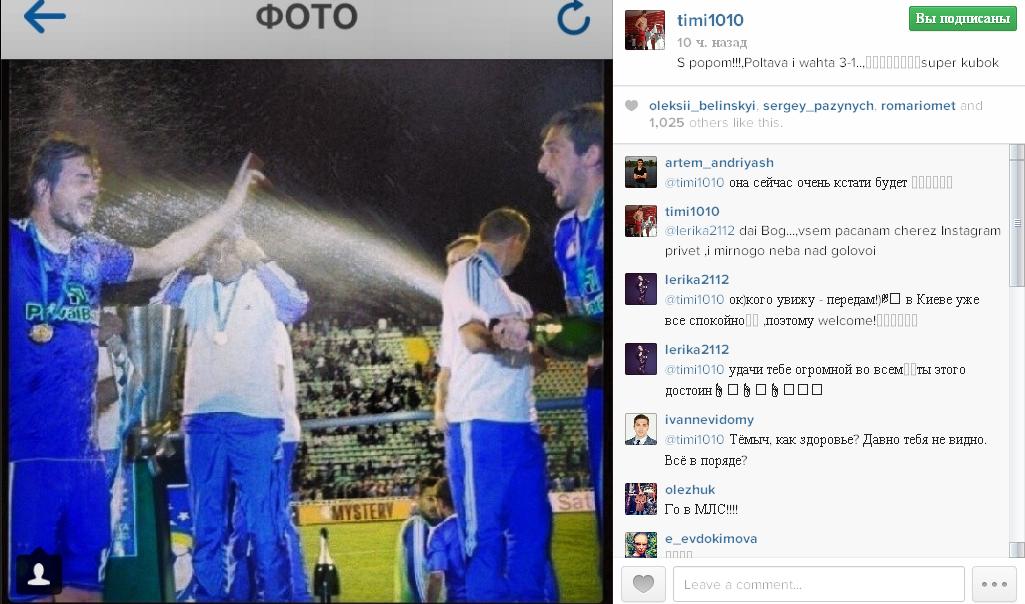Open the timi1010 username link at top

click(710, 20)
